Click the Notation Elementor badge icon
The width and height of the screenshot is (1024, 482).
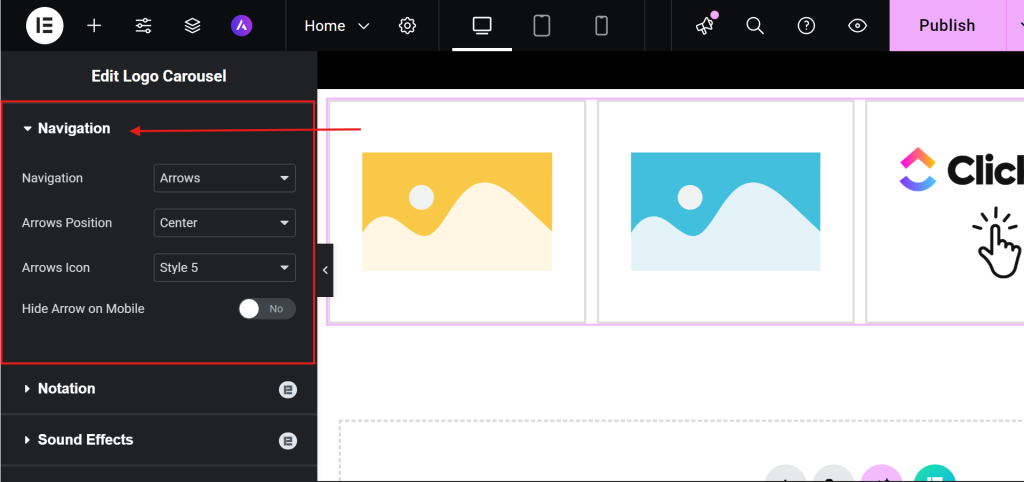pyautogui.click(x=288, y=390)
